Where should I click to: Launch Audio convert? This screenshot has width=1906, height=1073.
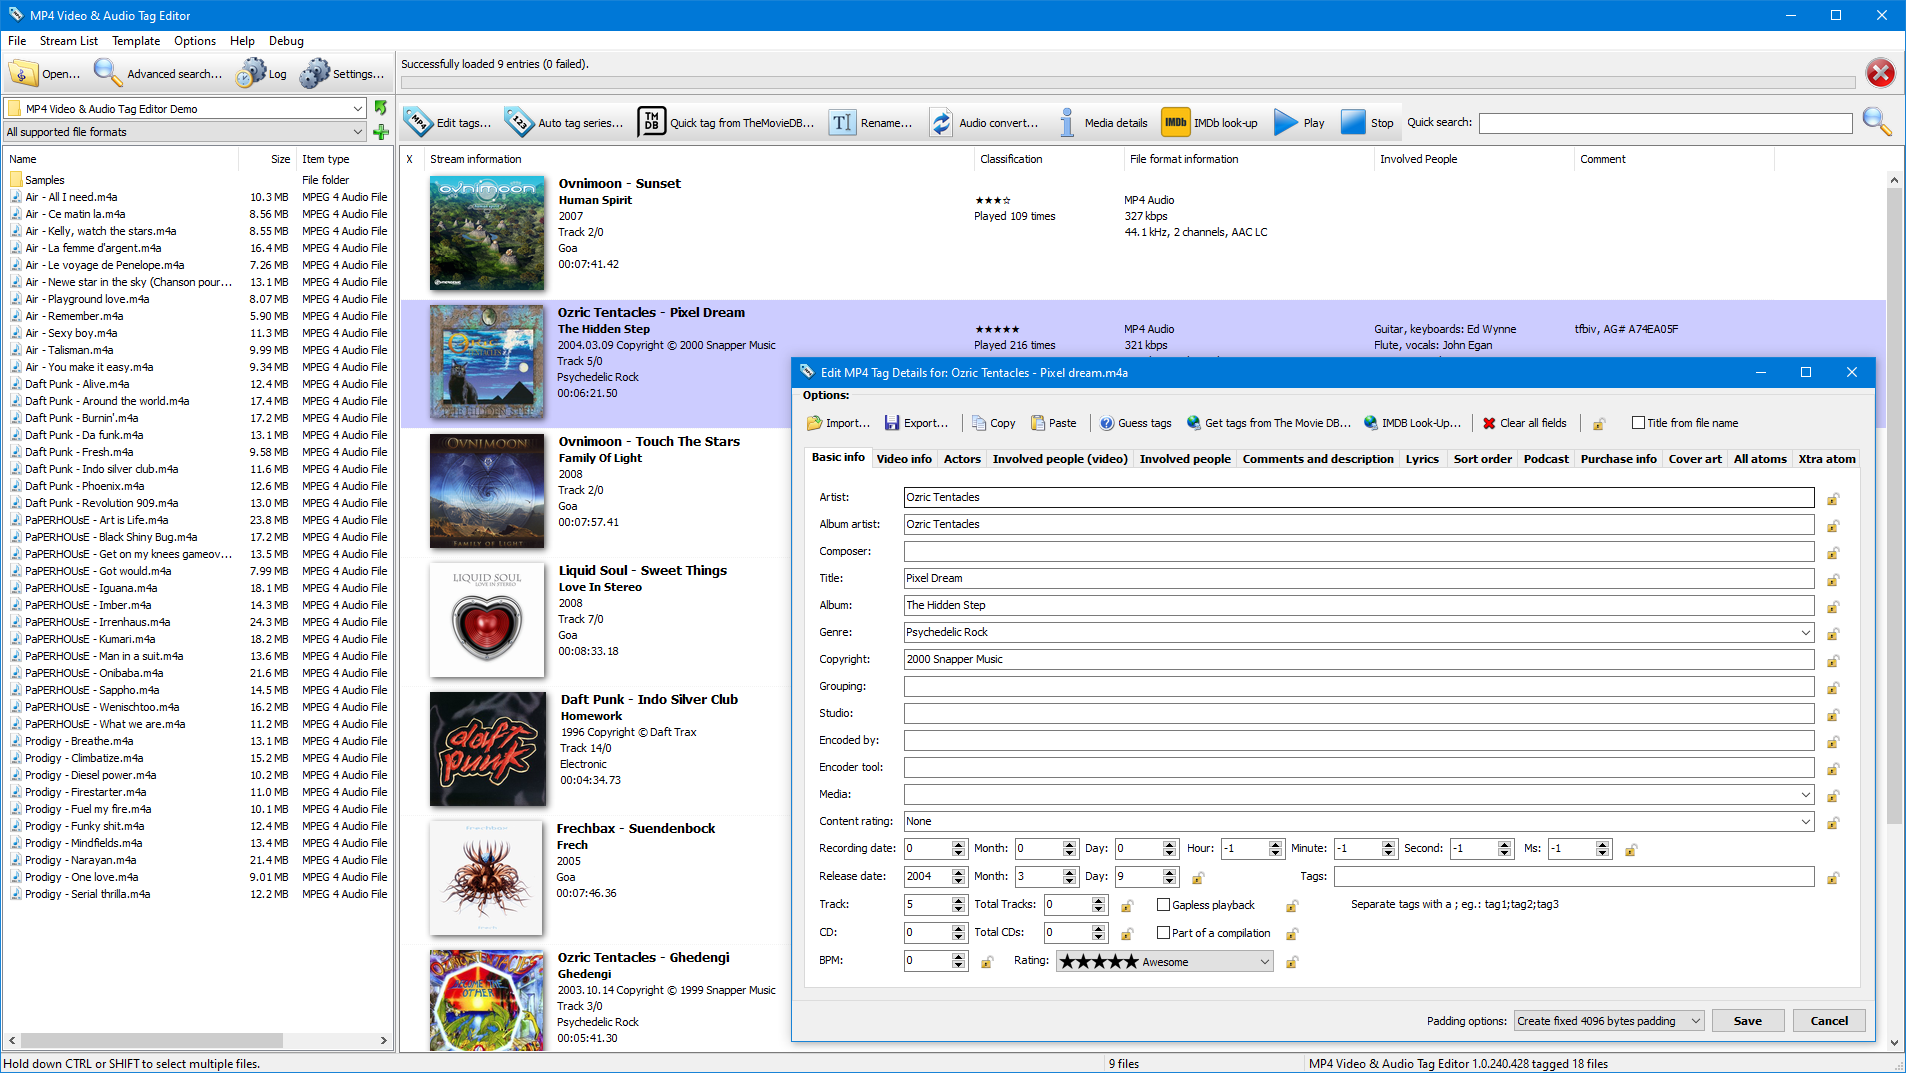pos(984,123)
